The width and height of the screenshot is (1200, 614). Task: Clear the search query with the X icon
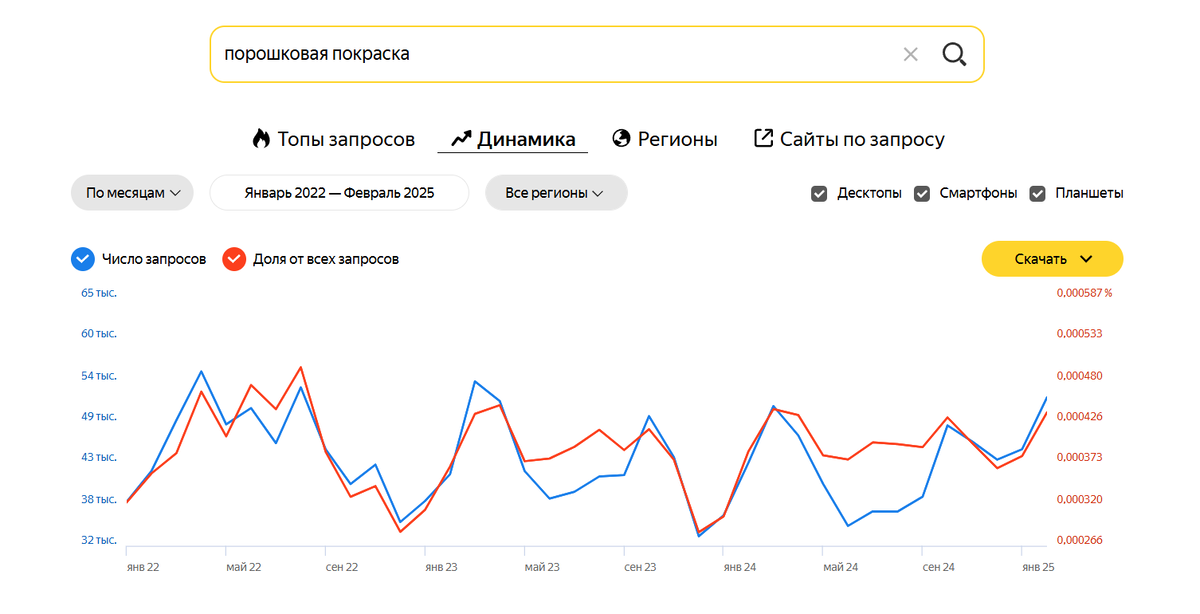coord(910,54)
